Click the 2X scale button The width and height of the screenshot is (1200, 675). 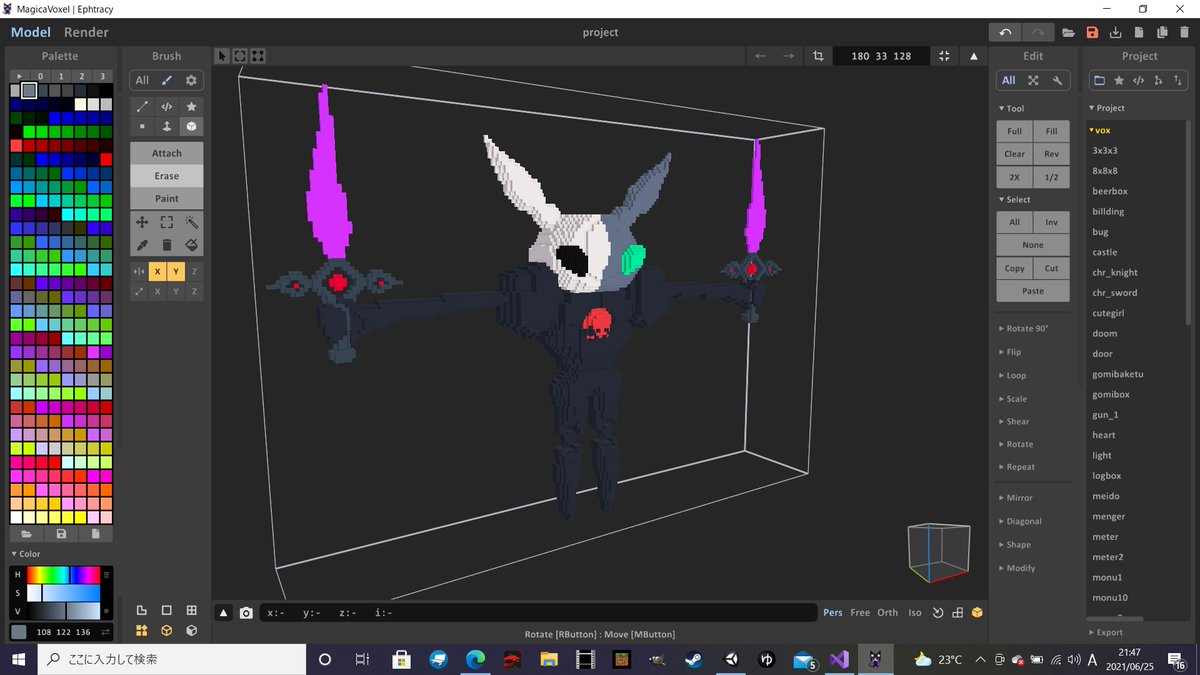point(1014,177)
